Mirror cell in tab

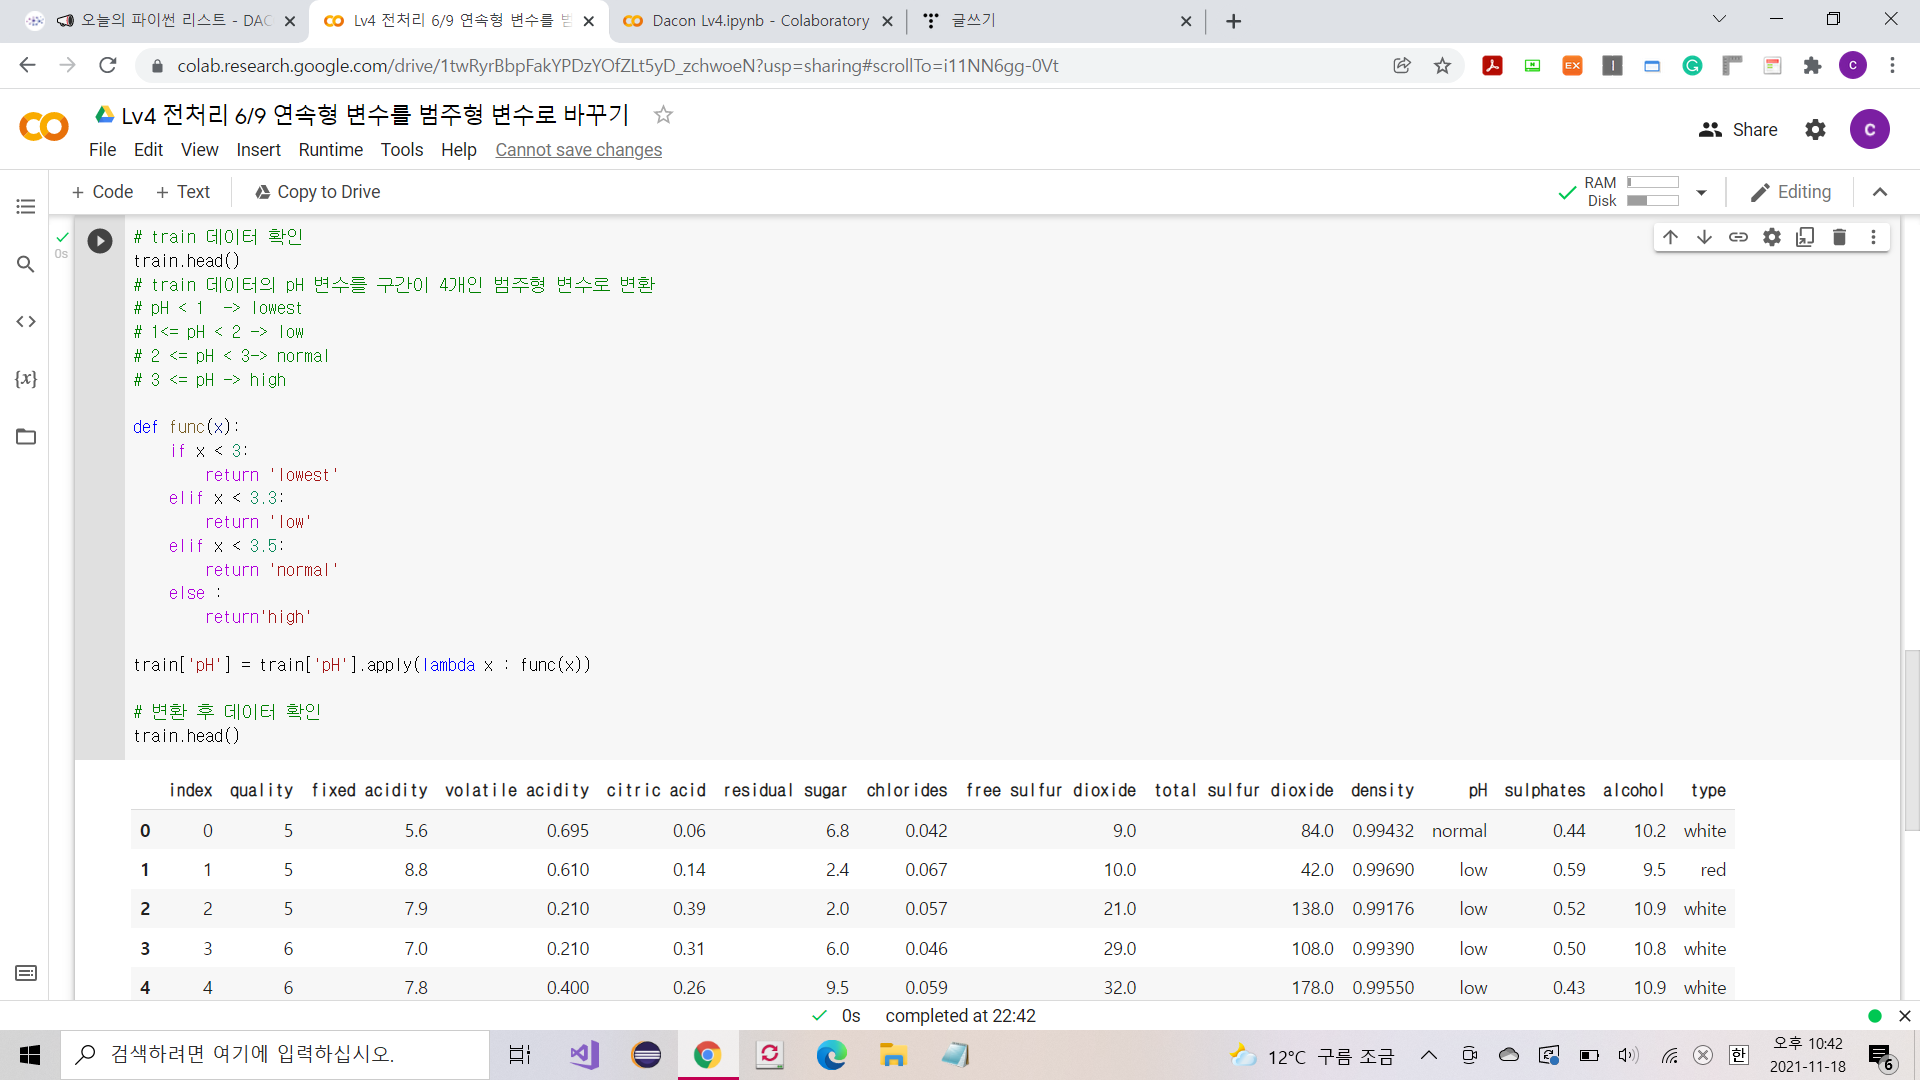[1805, 237]
